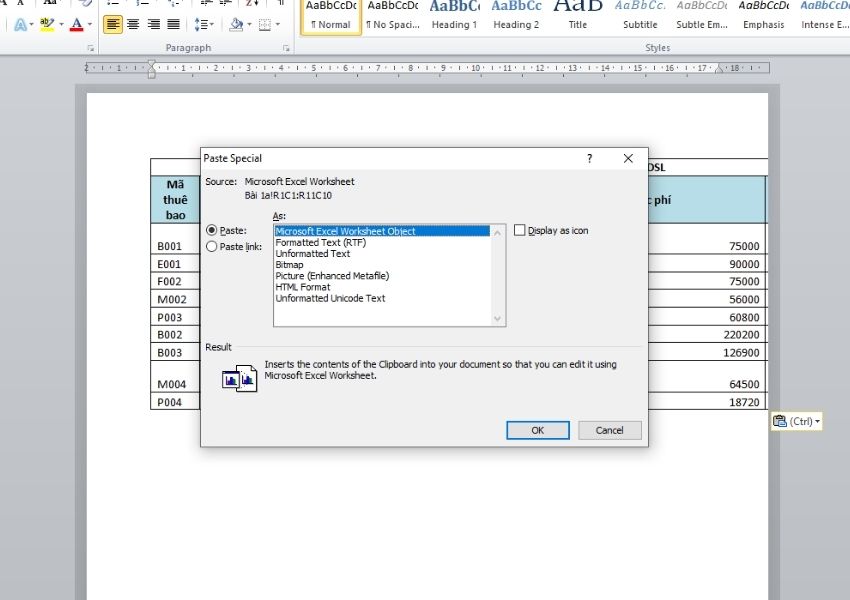Image resolution: width=850 pixels, height=600 pixels.
Task: Select Microsoft Excel Worksheet Object format
Action: [x=382, y=231]
